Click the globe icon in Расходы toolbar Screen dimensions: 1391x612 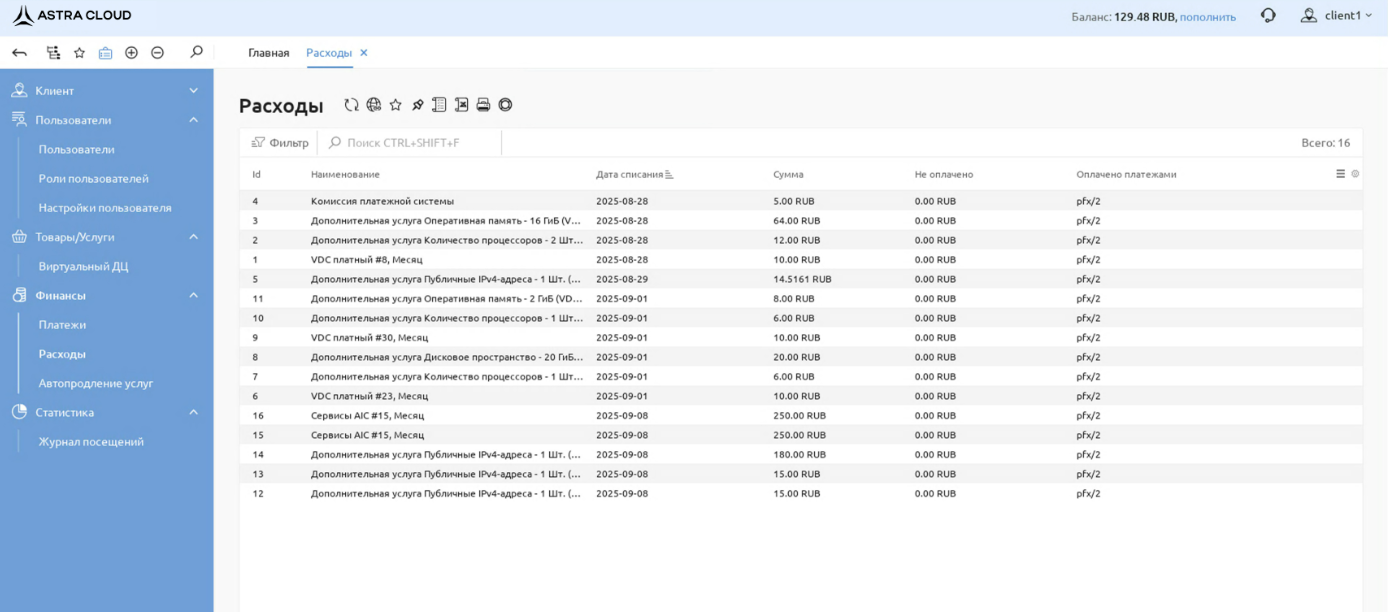pos(374,105)
